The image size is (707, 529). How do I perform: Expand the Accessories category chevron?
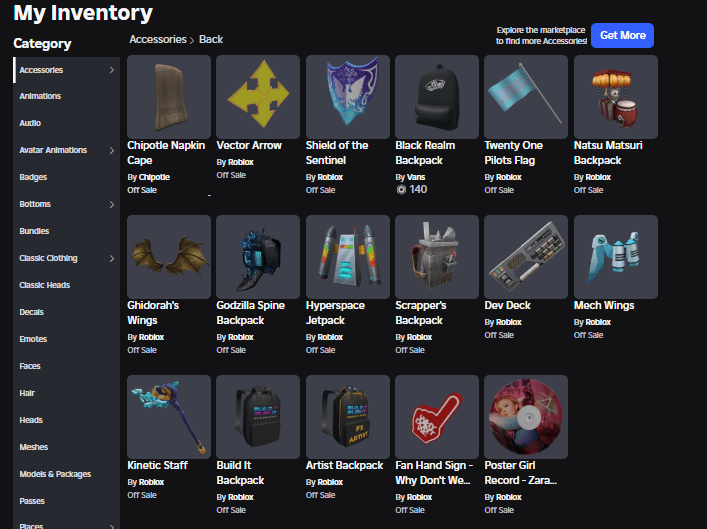pos(112,70)
